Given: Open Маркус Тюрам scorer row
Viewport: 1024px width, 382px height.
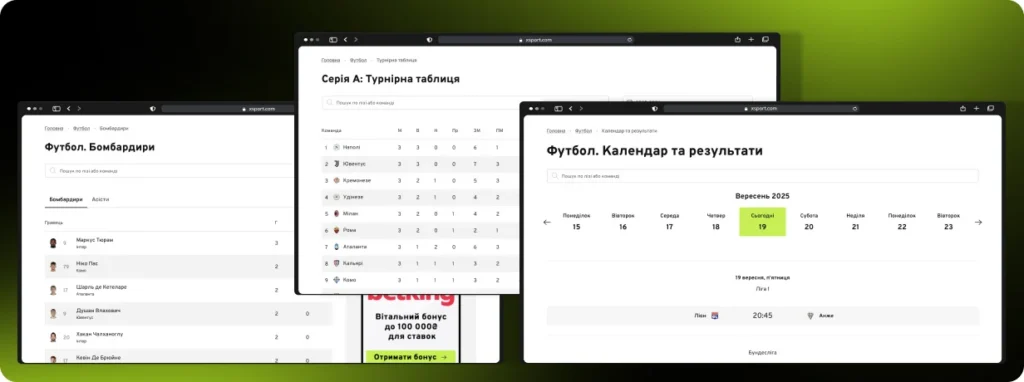Looking at the screenshot, I should point(170,243).
